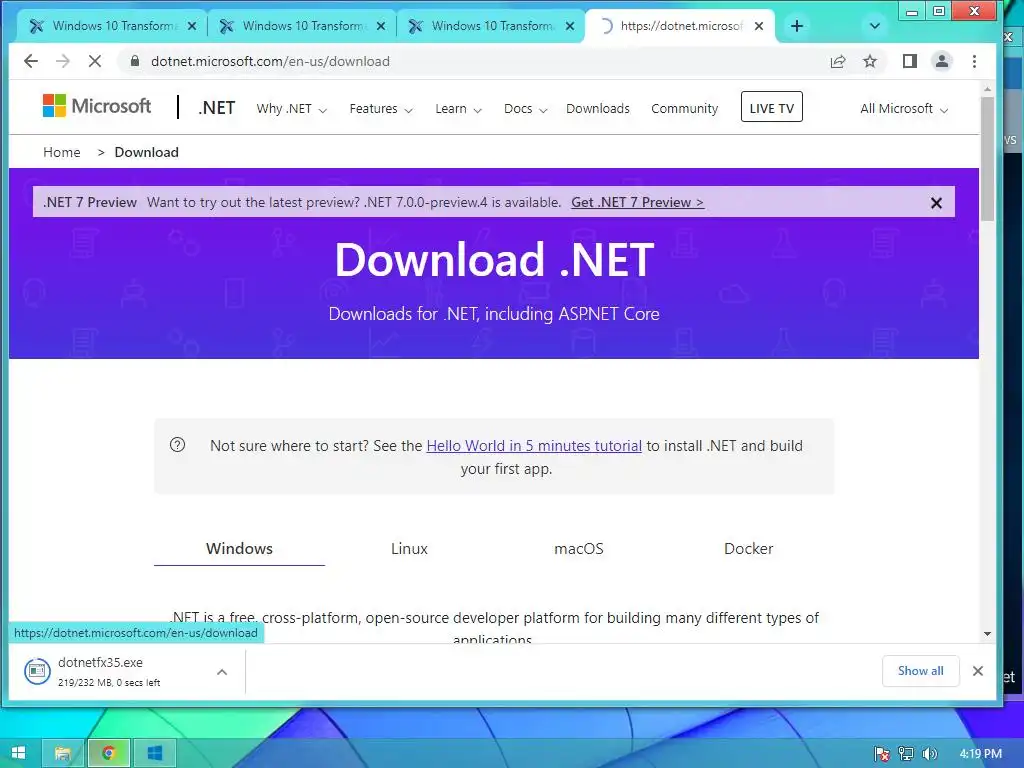Close the dotnet.microsoft.com tab

759,26
